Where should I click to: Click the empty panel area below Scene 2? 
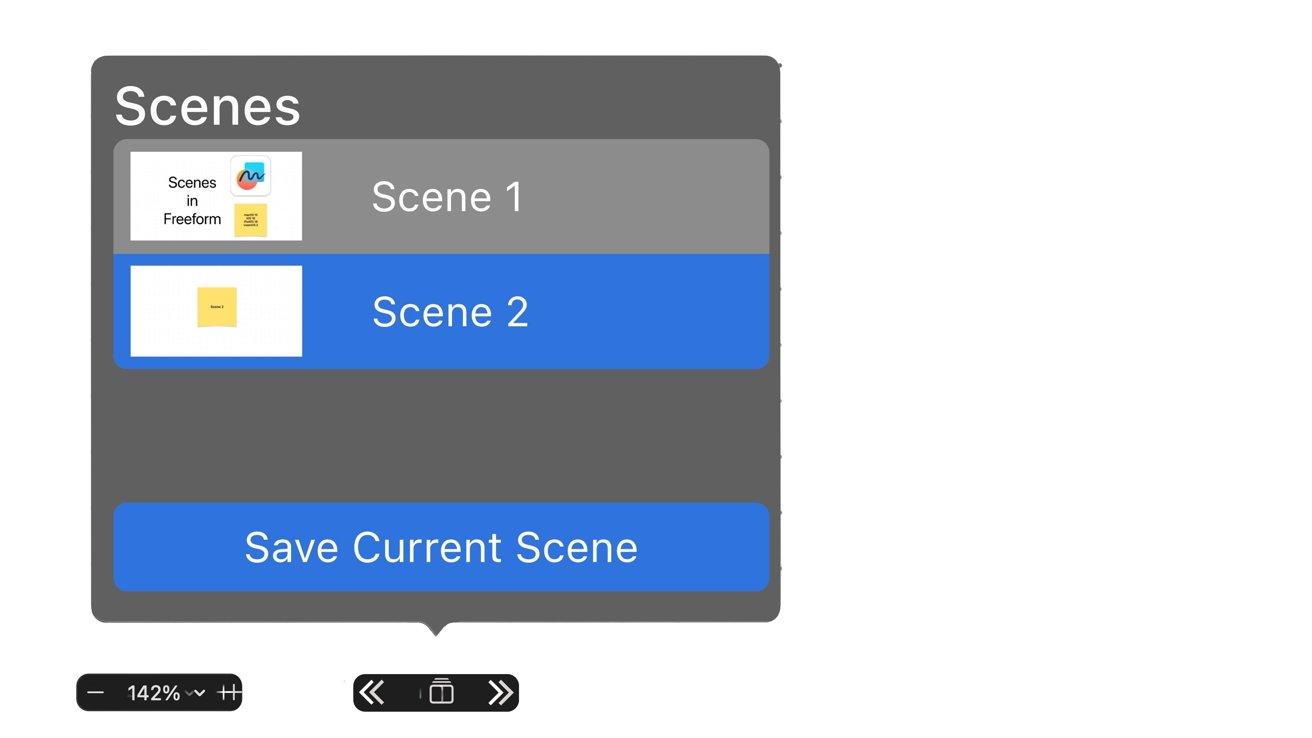[440, 435]
